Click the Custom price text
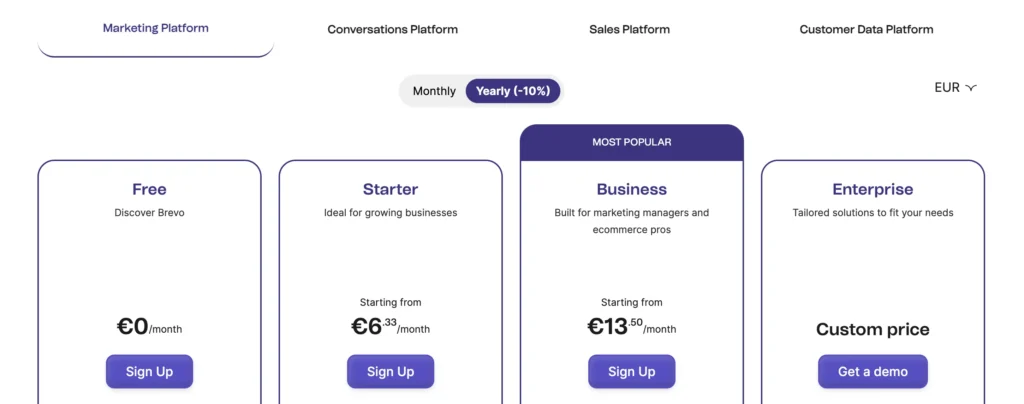 pyautogui.click(x=872, y=329)
